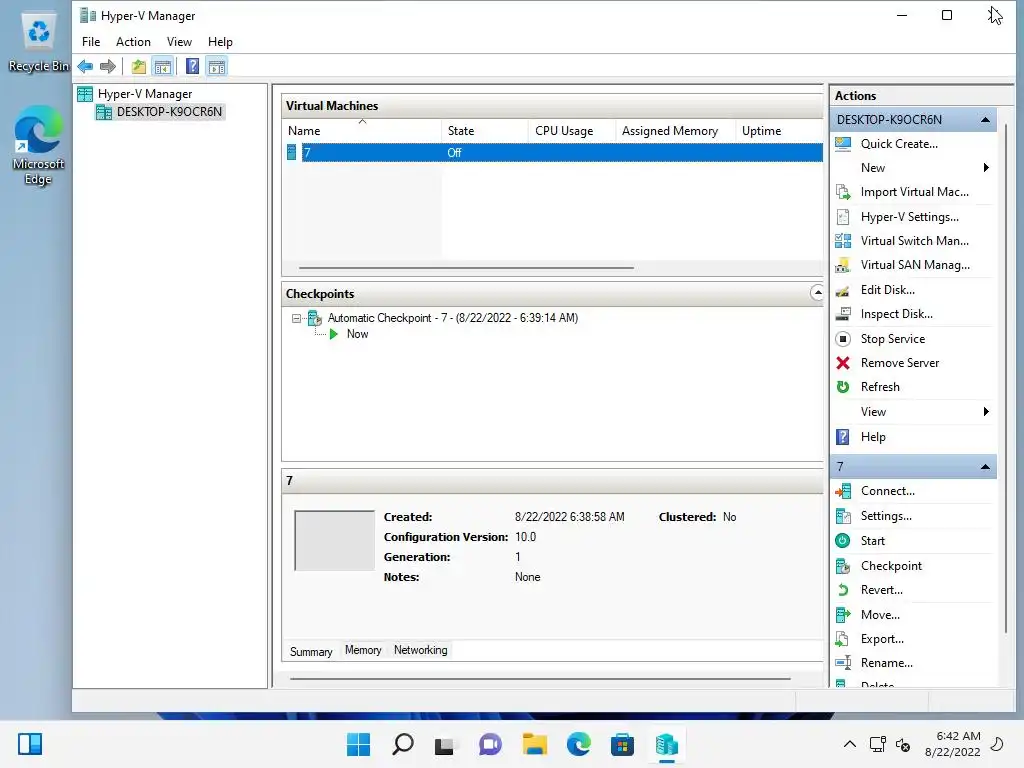Toggle the Show/Hide Action Pane toolbar icon
The width and height of the screenshot is (1024, 768).
point(217,66)
